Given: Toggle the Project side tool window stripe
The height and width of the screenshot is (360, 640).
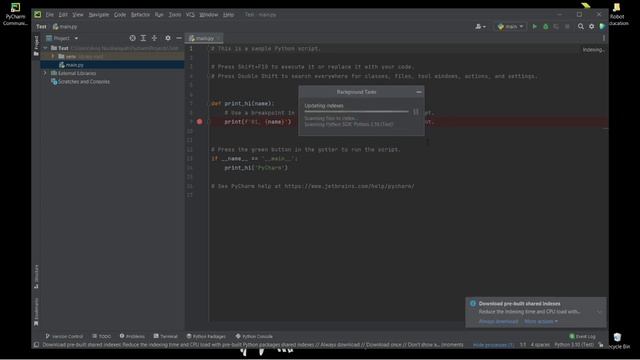Looking at the screenshot, I should (x=36, y=45).
